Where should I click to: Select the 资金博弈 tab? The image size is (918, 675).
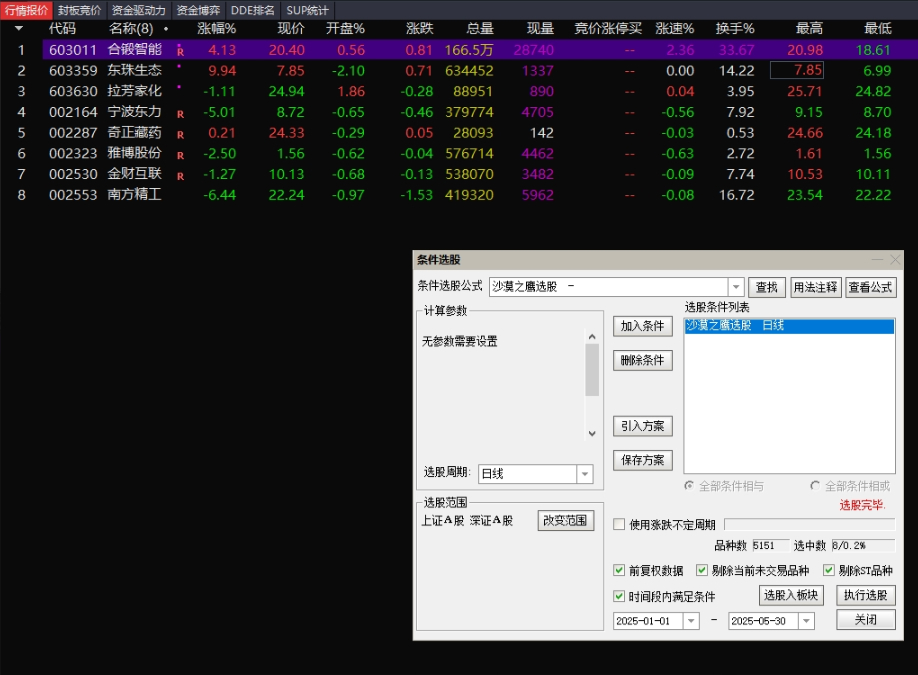[x=198, y=10]
